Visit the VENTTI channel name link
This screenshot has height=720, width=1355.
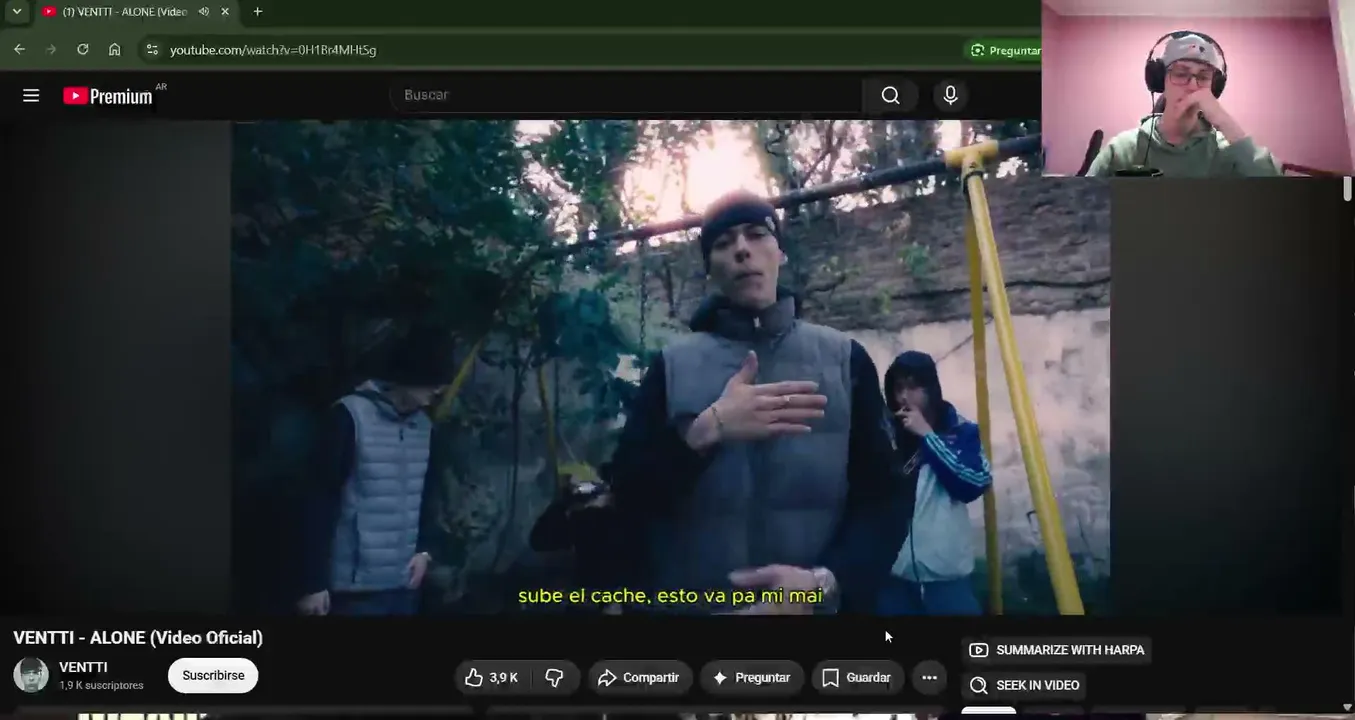coord(83,667)
